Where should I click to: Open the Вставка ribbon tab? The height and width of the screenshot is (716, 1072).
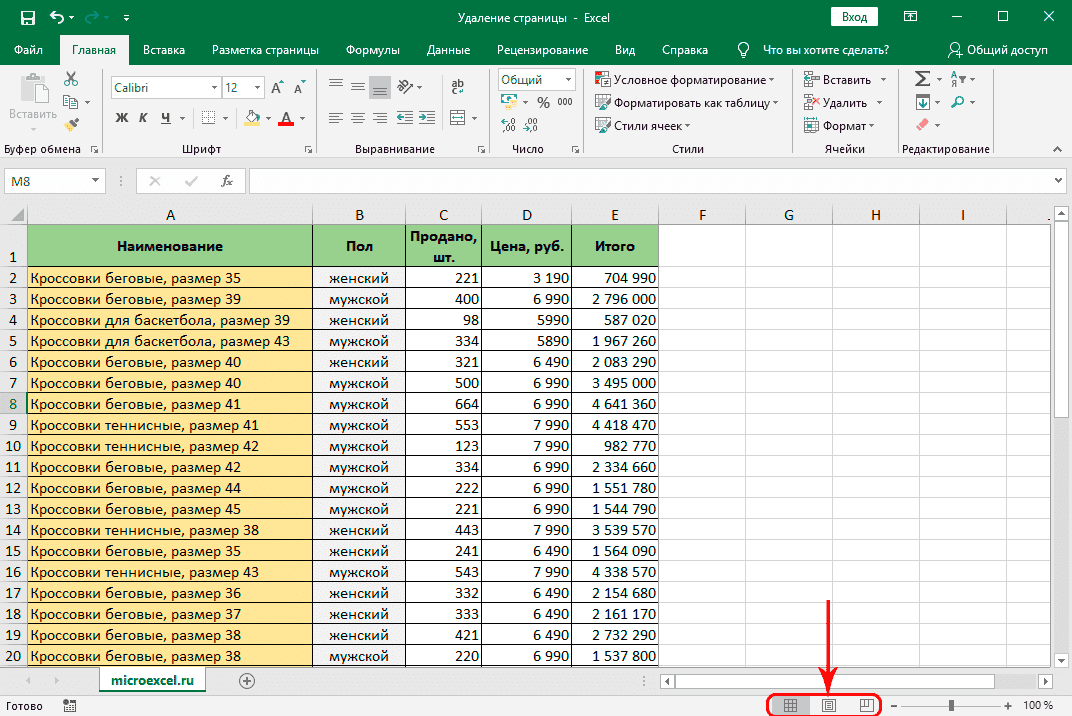pyautogui.click(x=164, y=50)
